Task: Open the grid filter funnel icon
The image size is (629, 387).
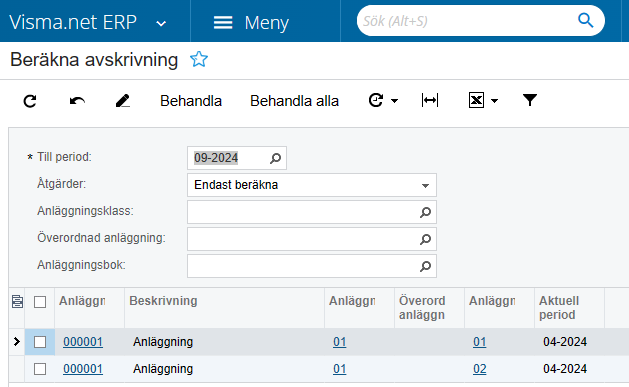Action: pyautogui.click(x=530, y=100)
